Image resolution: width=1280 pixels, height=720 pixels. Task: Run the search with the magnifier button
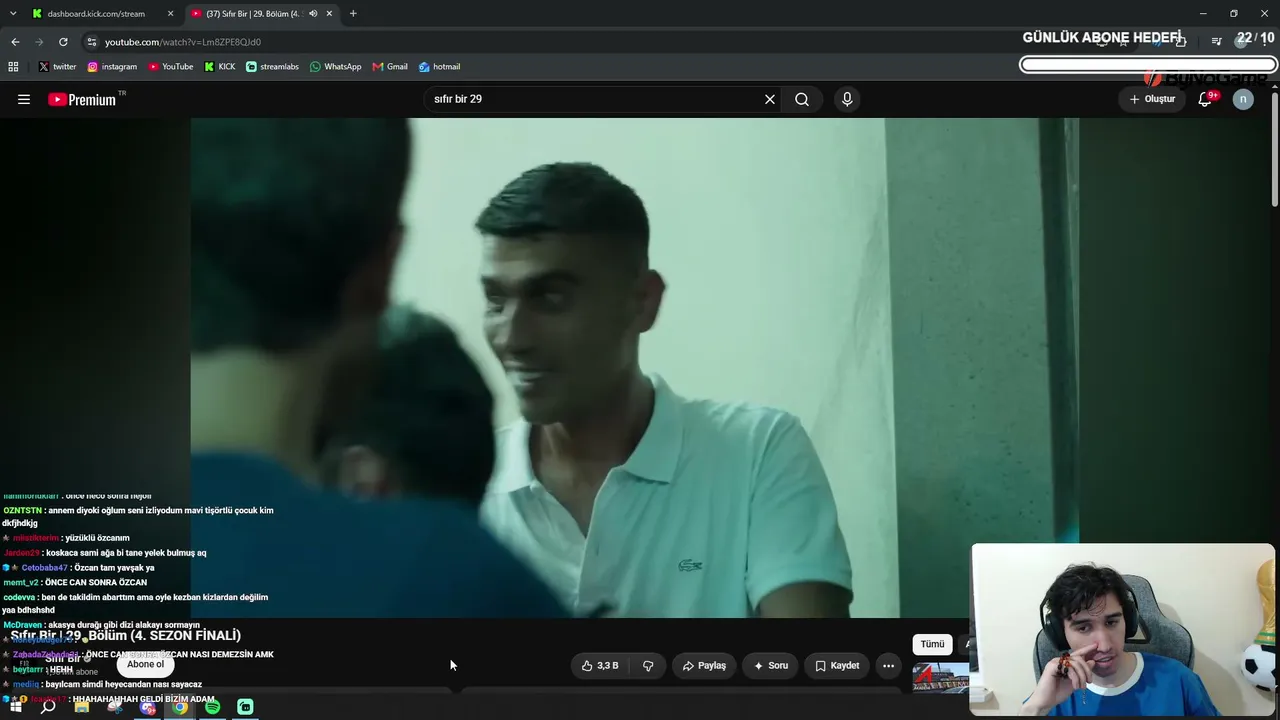pyautogui.click(x=802, y=99)
